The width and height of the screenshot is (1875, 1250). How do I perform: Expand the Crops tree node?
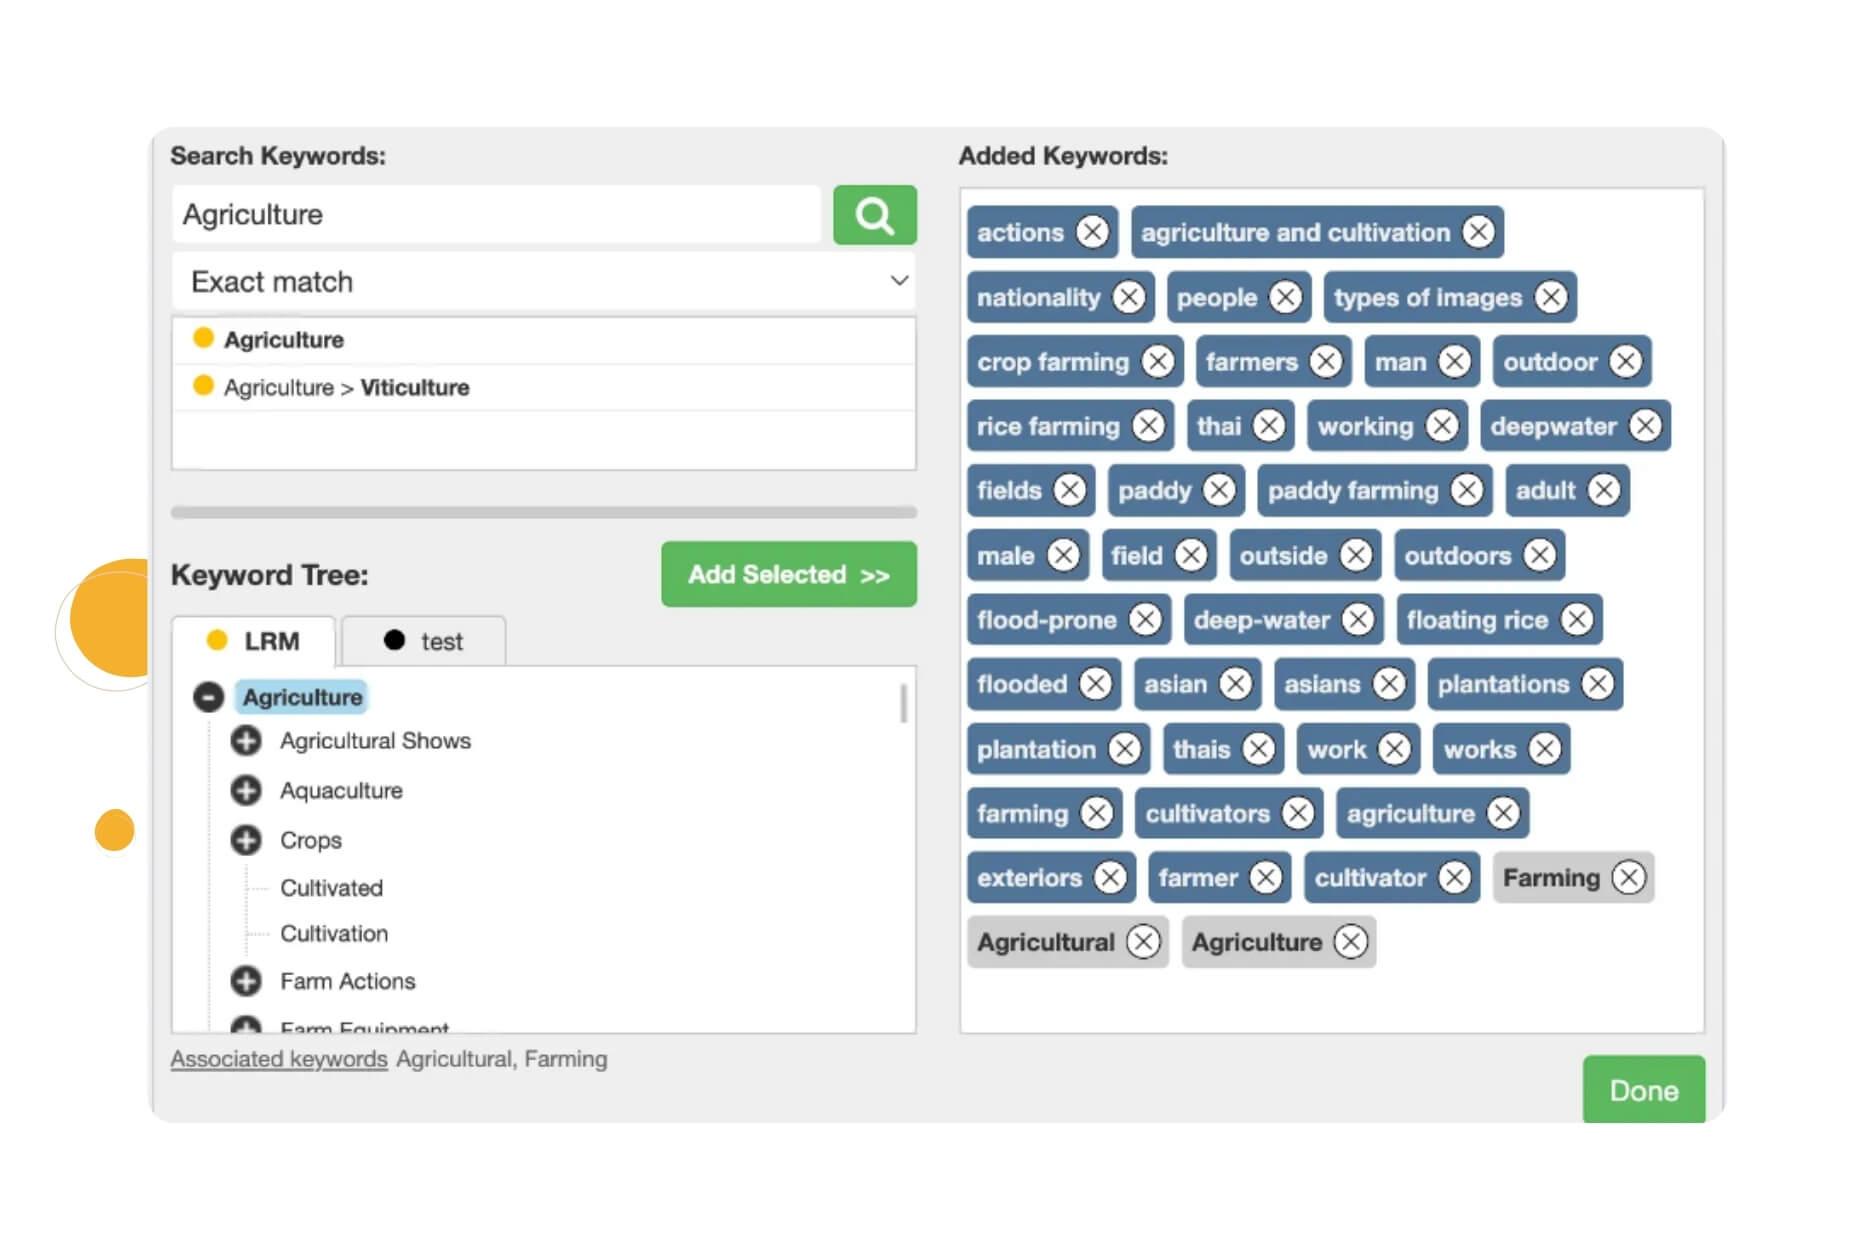tap(246, 840)
